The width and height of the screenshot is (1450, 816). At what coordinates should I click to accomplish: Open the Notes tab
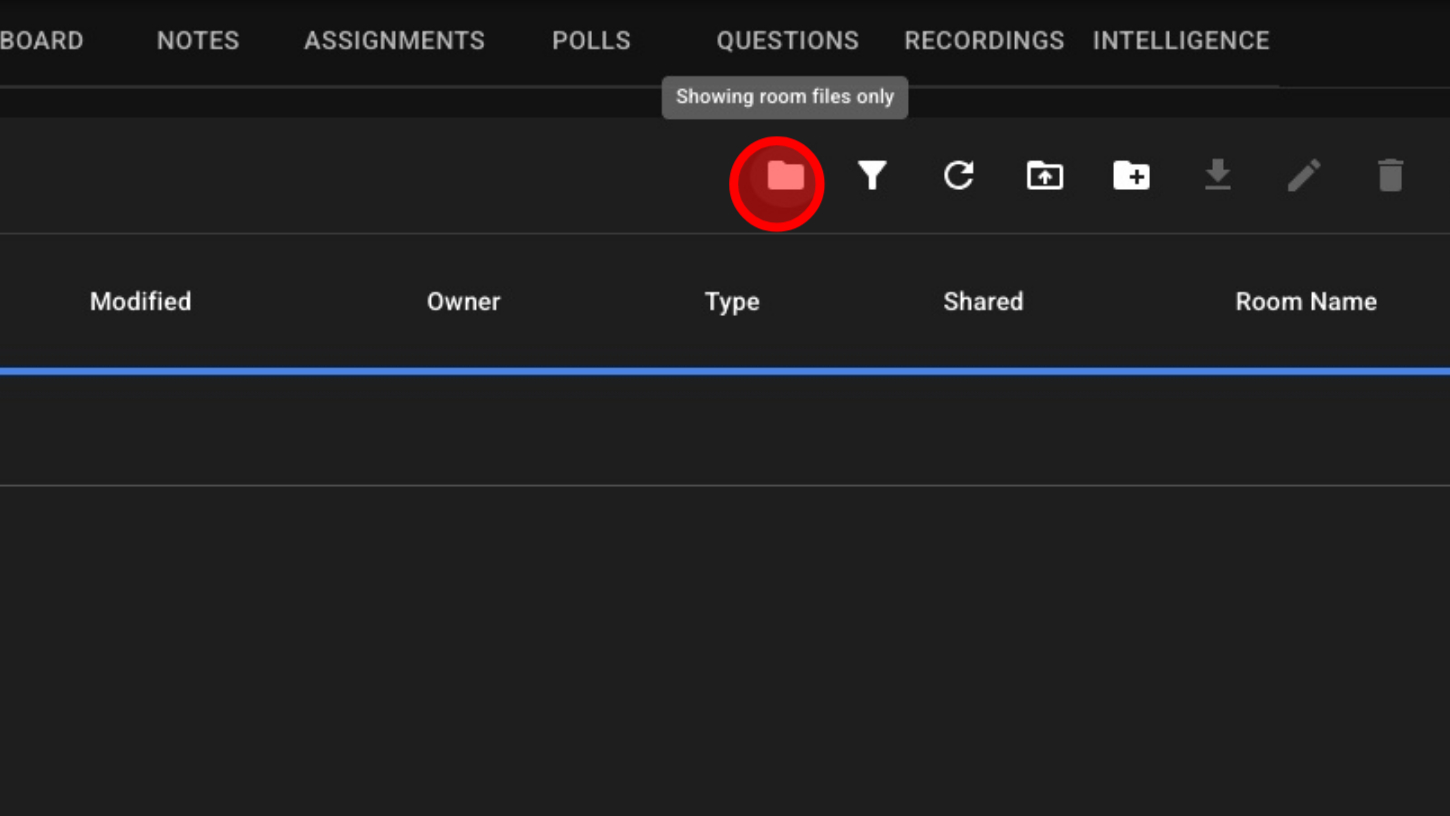pyautogui.click(x=198, y=41)
